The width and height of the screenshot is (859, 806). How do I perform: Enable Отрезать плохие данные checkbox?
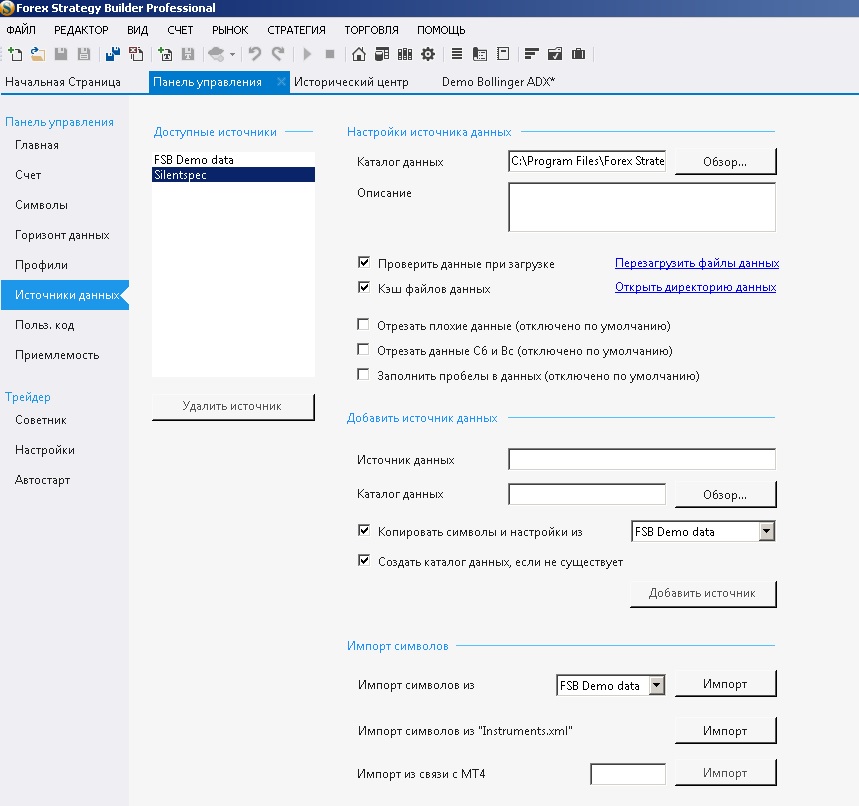pos(363,324)
